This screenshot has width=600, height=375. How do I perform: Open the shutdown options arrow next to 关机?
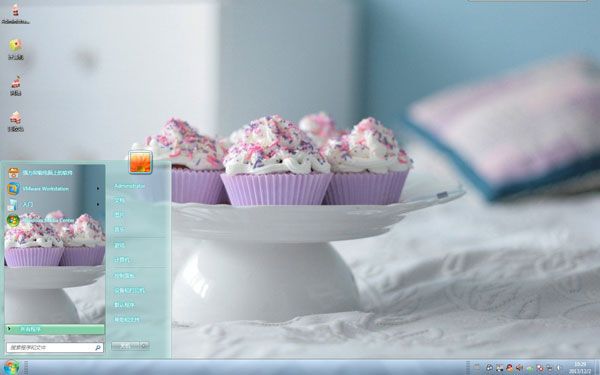[144, 346]
